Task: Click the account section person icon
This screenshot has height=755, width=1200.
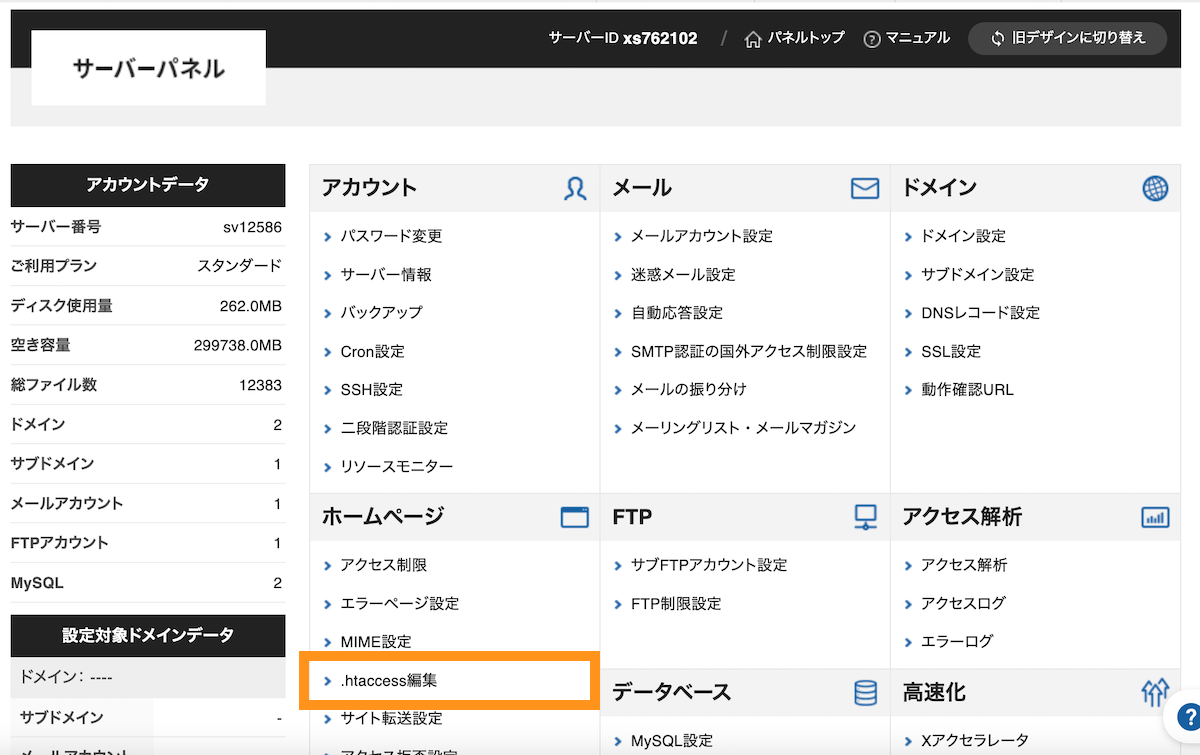Action: click(575, 188)
